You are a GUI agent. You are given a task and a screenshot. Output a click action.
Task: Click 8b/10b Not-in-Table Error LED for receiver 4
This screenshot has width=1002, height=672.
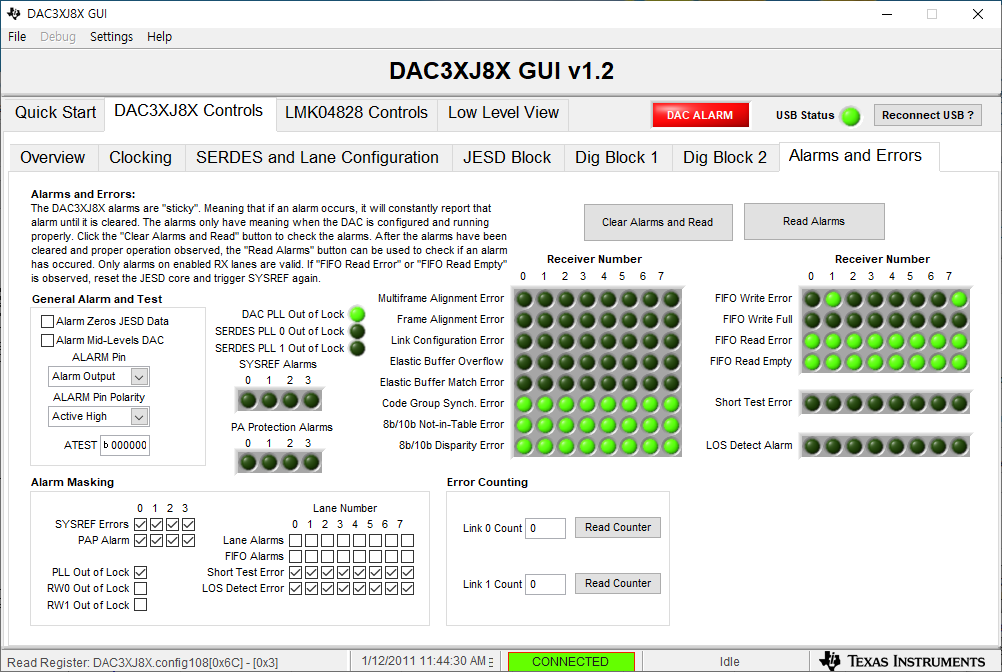tap(608, 425)
